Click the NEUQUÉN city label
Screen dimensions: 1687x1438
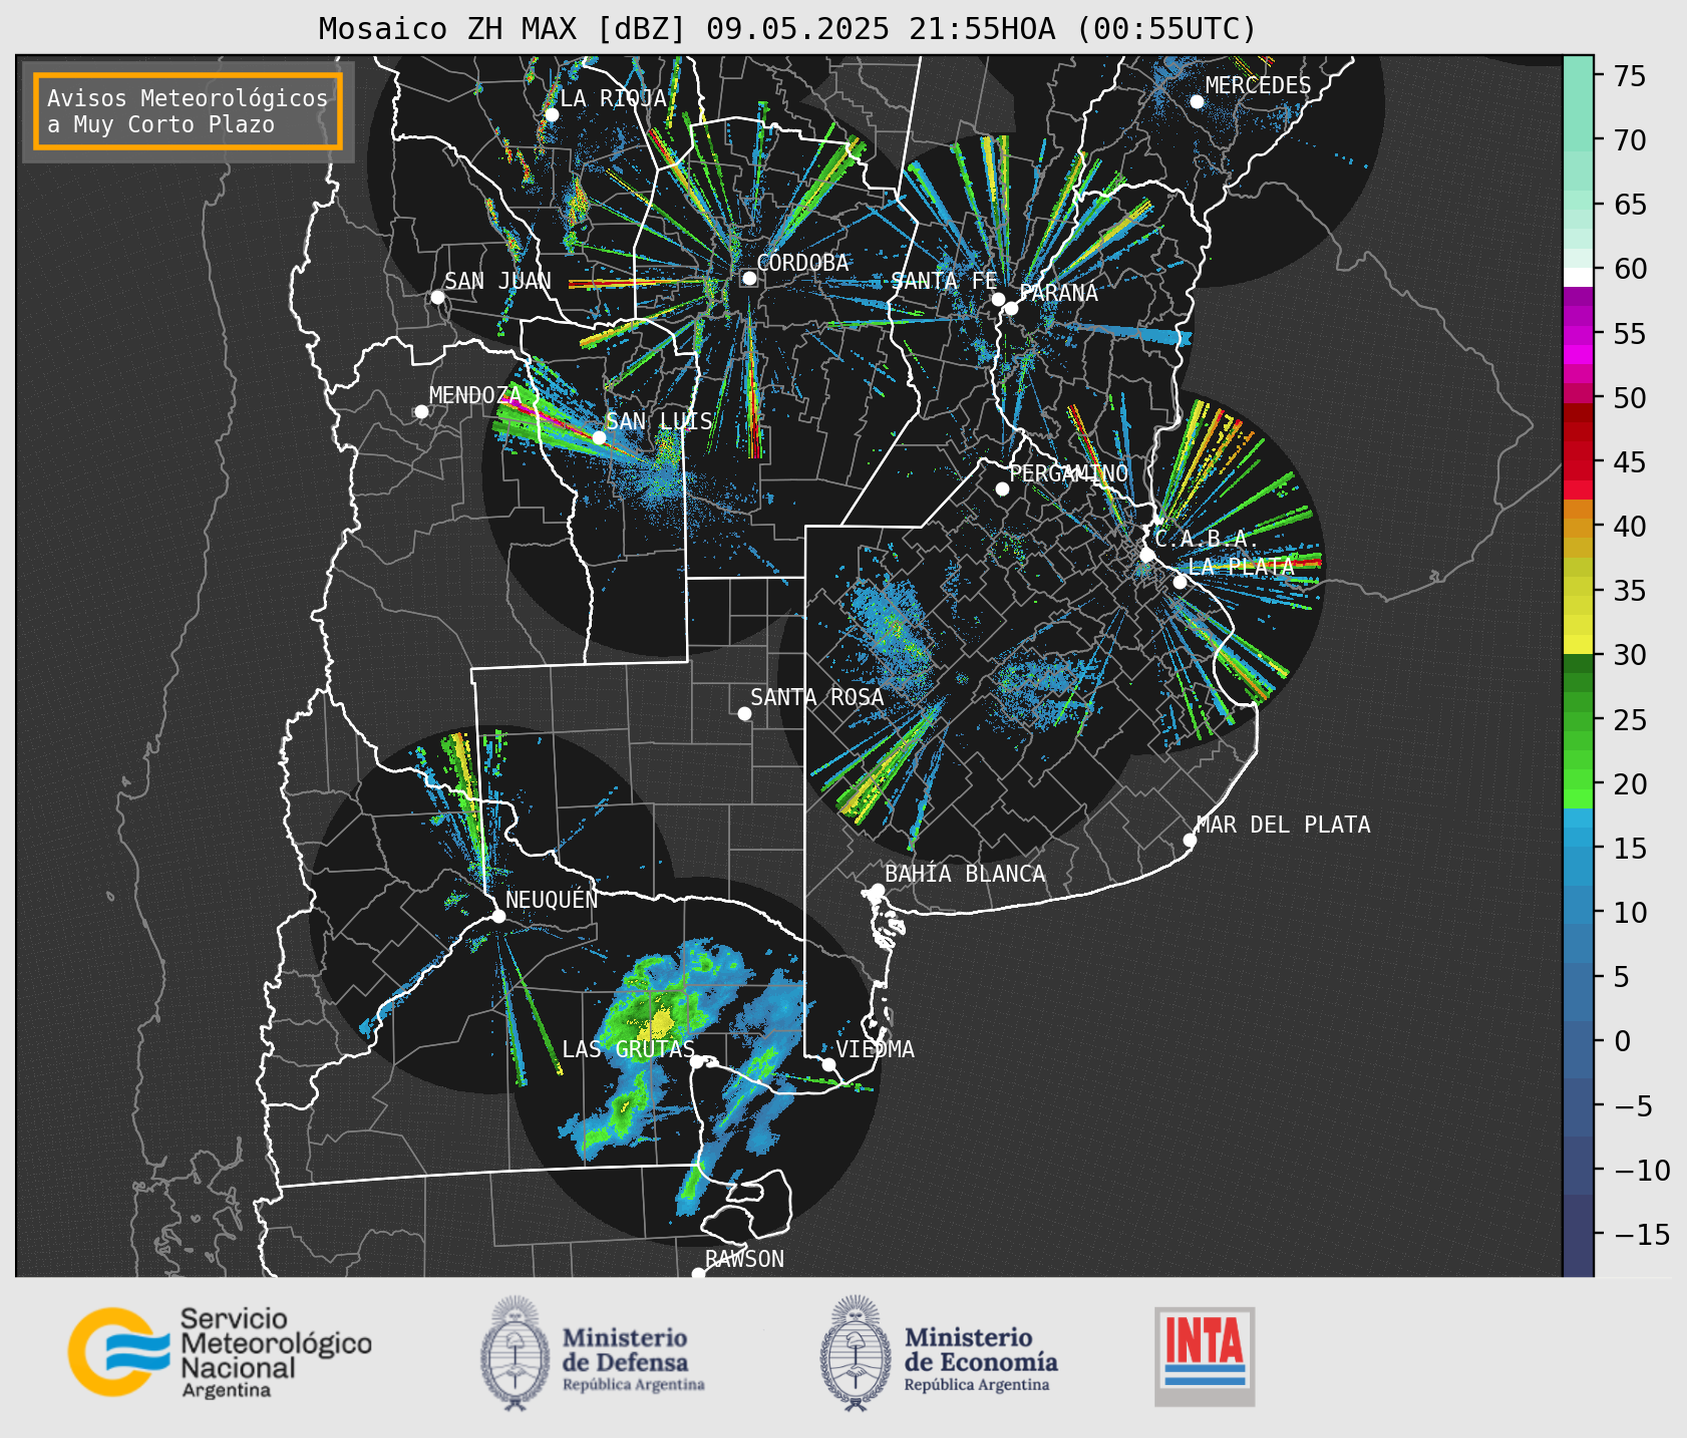pyautogui.click(x=551, y=899)
